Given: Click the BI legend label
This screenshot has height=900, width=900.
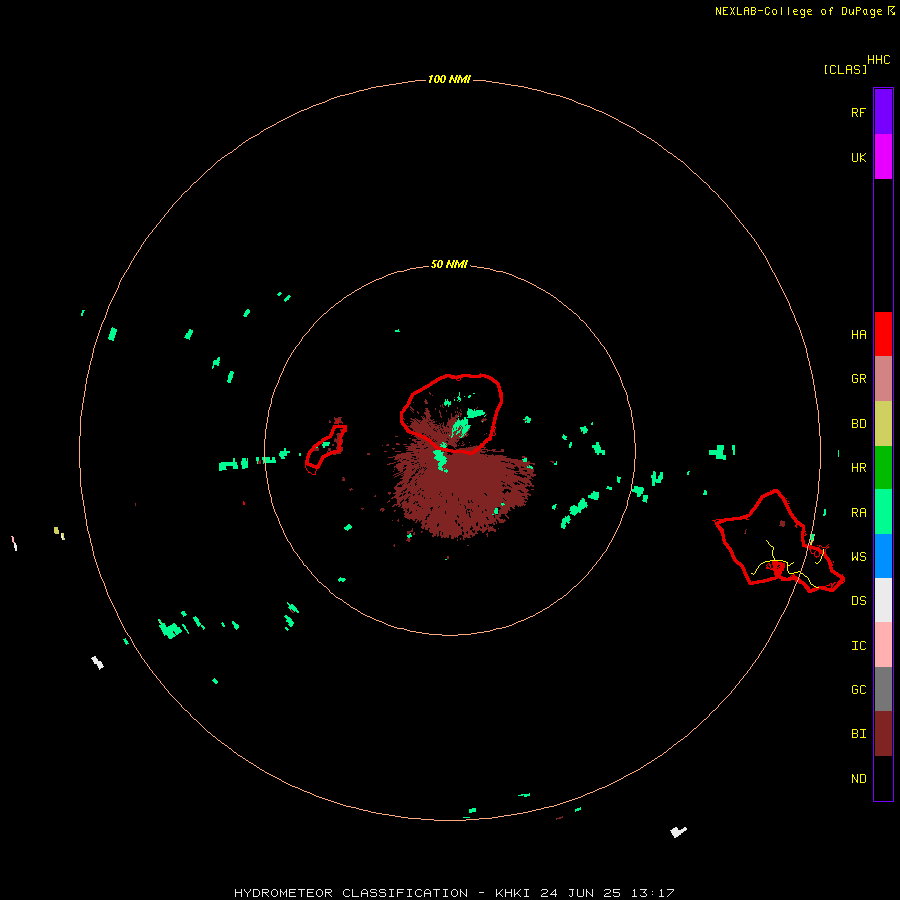Looking at the screenshot, I should pos(858,734).
